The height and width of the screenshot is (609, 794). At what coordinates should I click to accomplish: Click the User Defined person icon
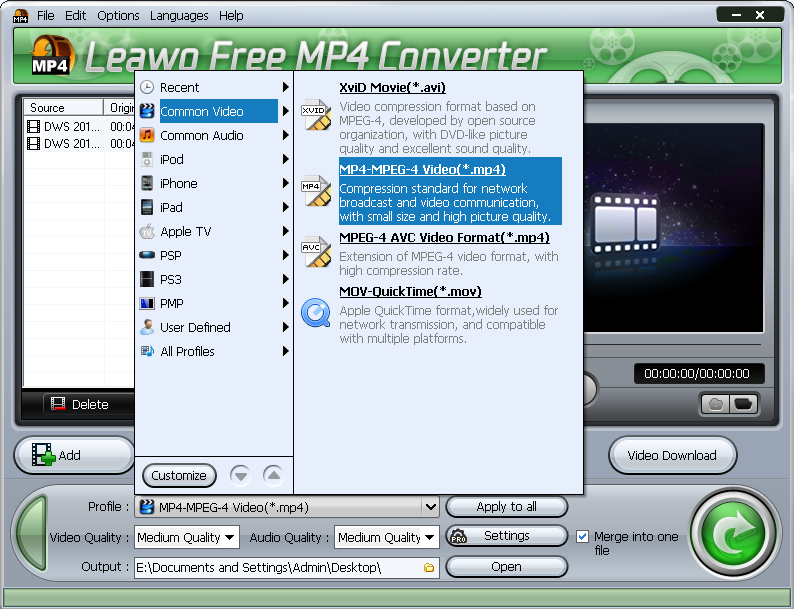point(147,327)
